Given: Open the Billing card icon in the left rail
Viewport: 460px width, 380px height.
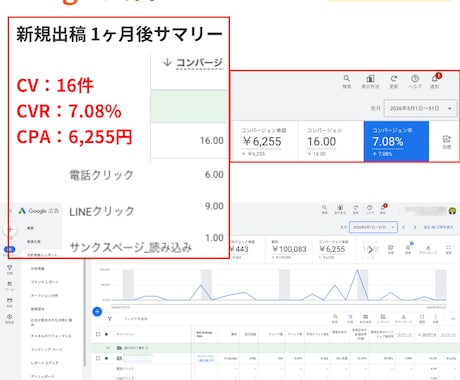Looking at the screenshot, I should [x=10, y=300].
